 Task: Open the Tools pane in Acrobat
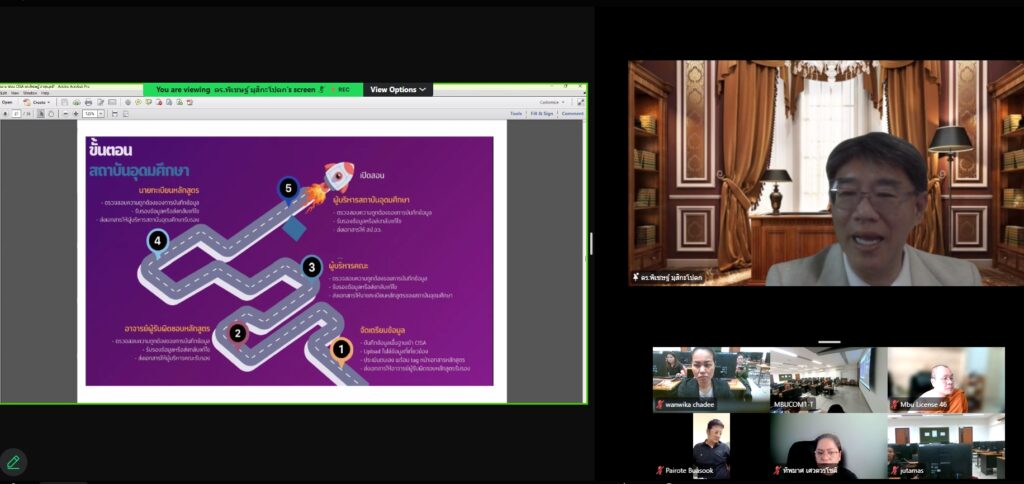point(516,114)
